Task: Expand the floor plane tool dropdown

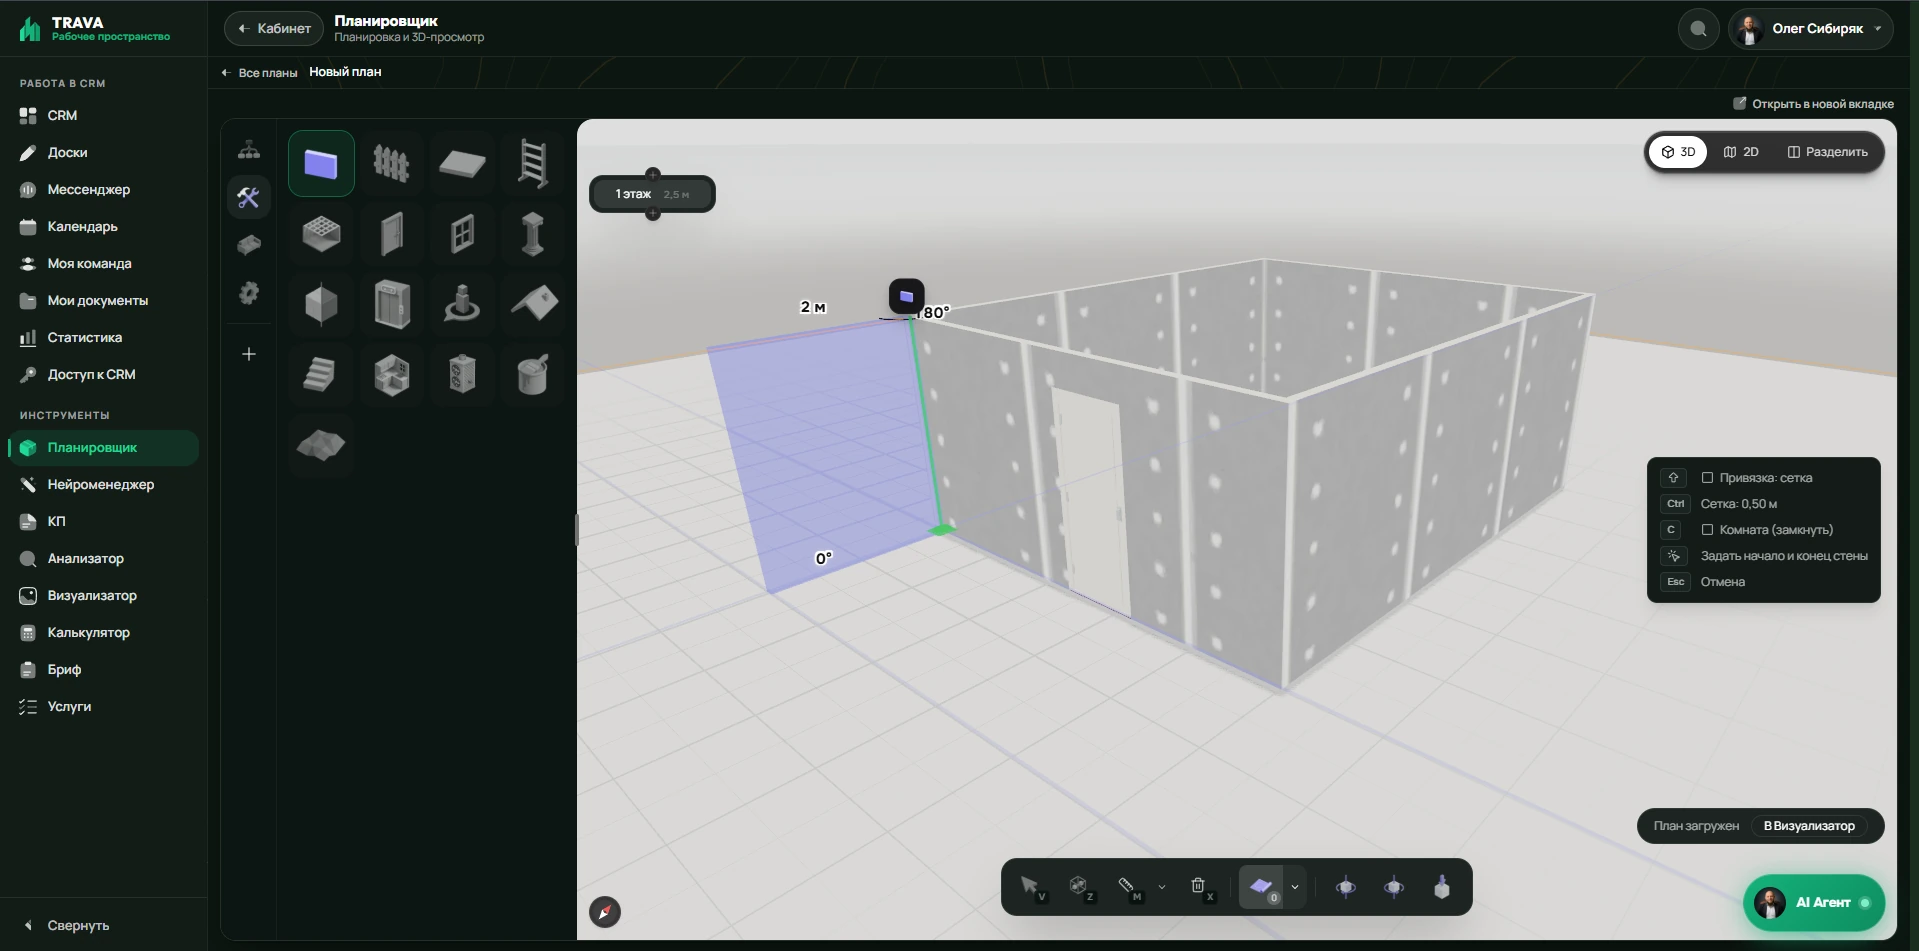Action: coord(1295,887)
